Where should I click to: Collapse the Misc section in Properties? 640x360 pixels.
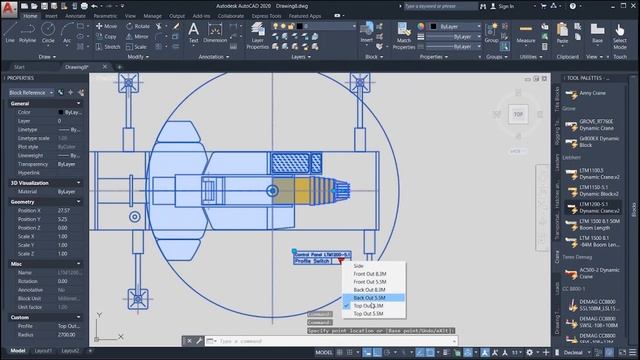click(78, 264)
